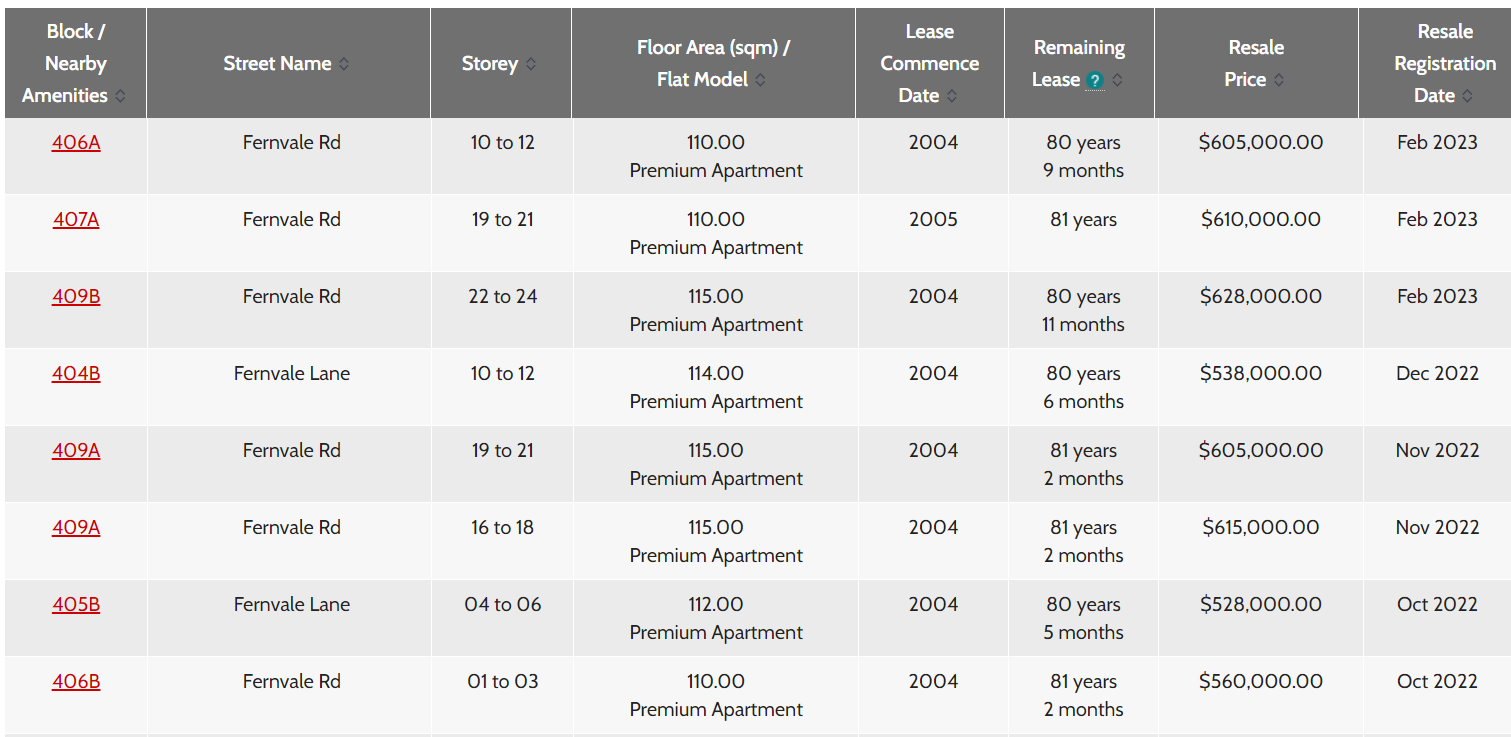The width and height of the screenshot is (1511, 737).
Task: Open block 409A link for storey 19 to 21
Action: tap(76, 450)
